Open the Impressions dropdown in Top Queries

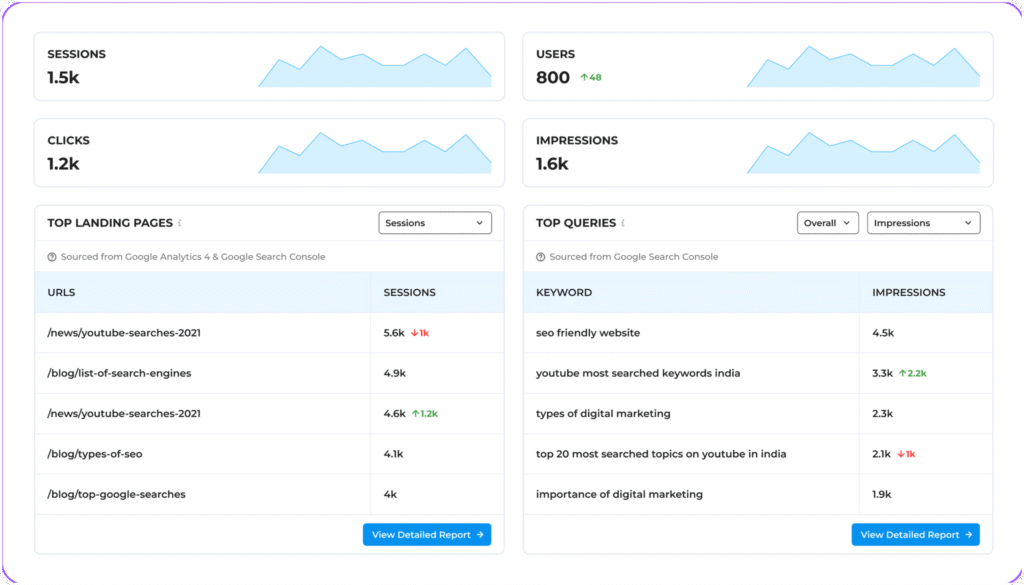923,223
